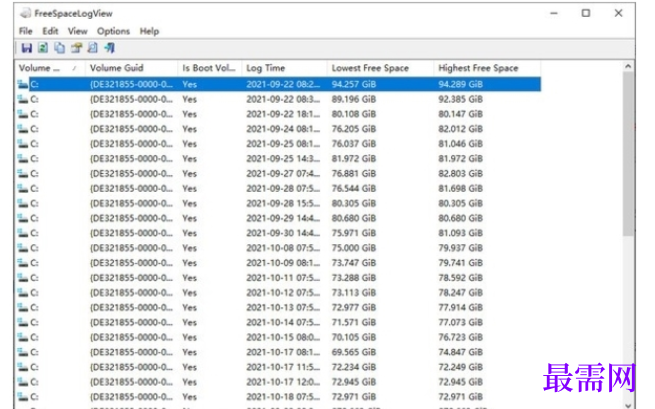Click drive icon of the 75.000 GiB row
This screenshot has height=409, width=655.
pos(23,248)
